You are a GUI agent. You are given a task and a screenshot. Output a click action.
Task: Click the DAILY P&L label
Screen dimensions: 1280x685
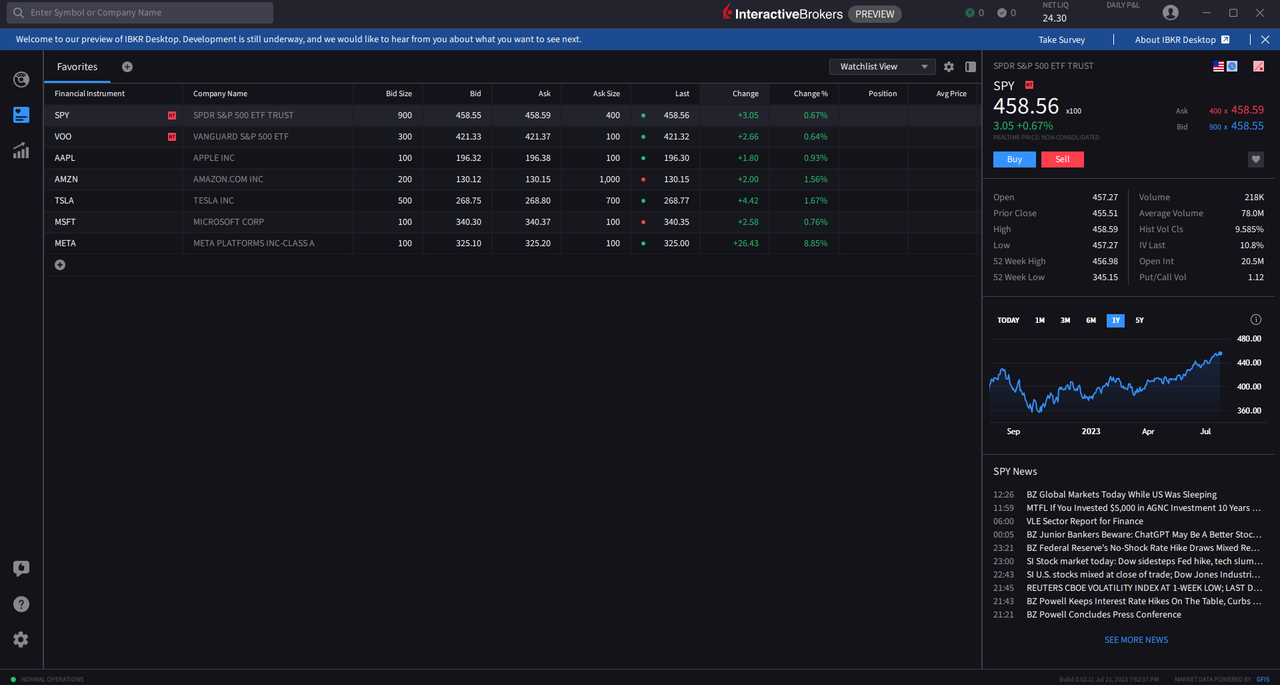pyautogui.click(x=1123, y=5)
